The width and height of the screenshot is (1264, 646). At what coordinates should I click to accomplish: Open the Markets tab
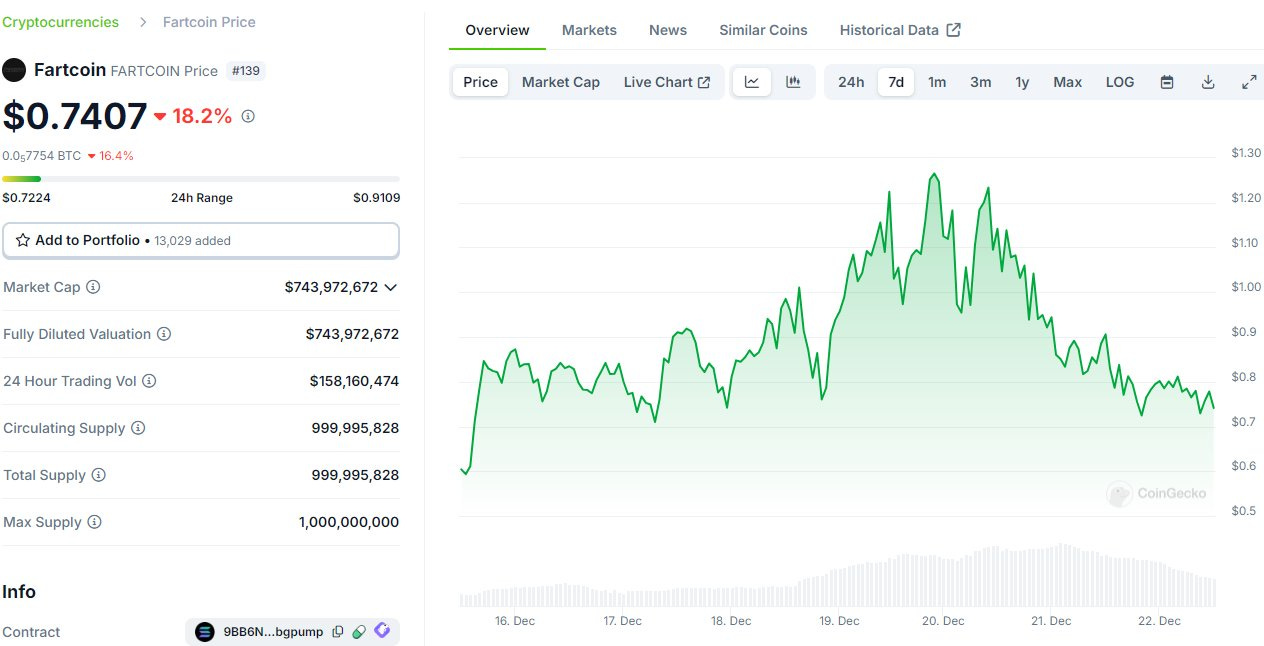(589, 30)
